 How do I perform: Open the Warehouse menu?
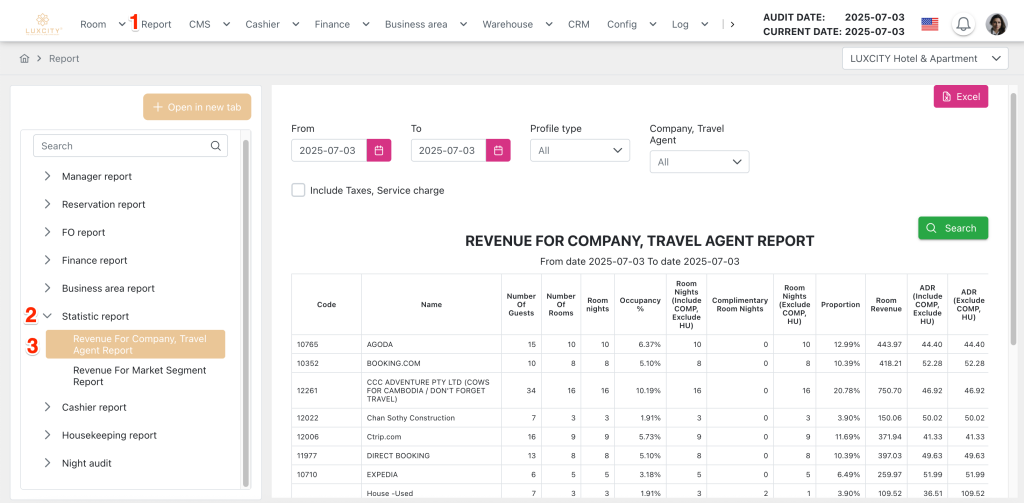(x=516, y=24)
